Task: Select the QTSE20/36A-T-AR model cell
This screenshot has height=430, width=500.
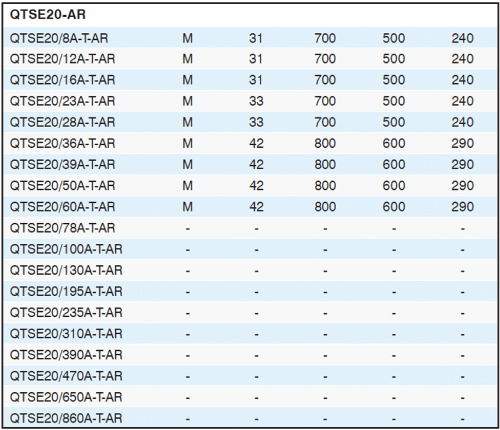Action: point(62,143)
